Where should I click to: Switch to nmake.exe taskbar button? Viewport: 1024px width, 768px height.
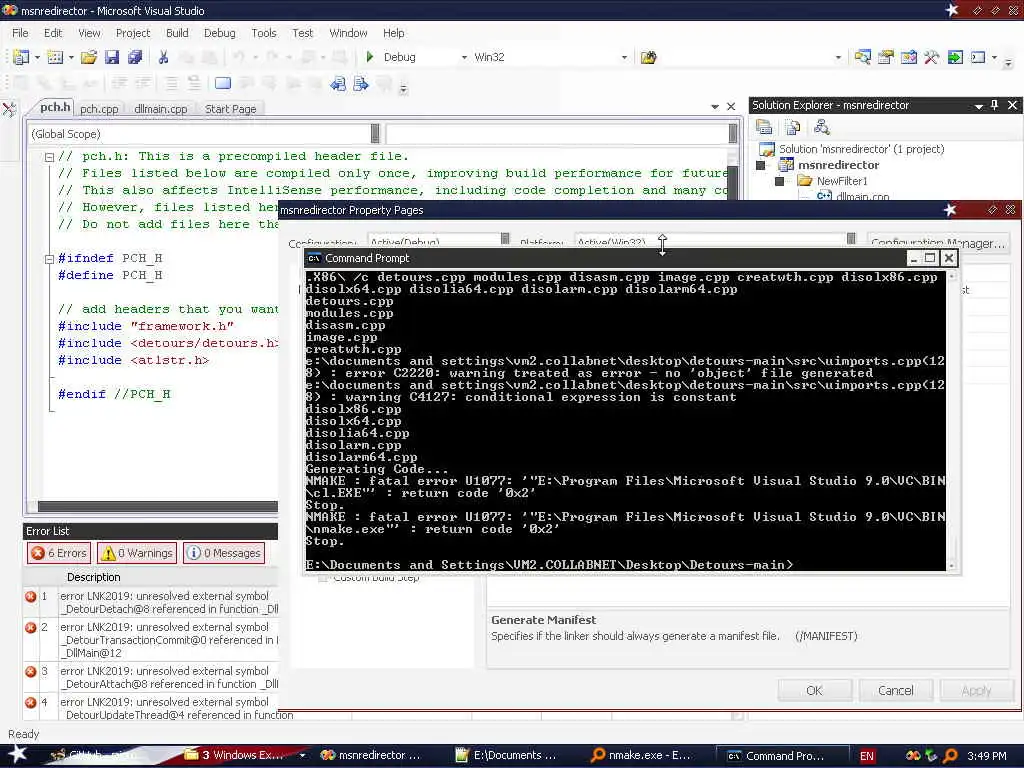(640, 756)
